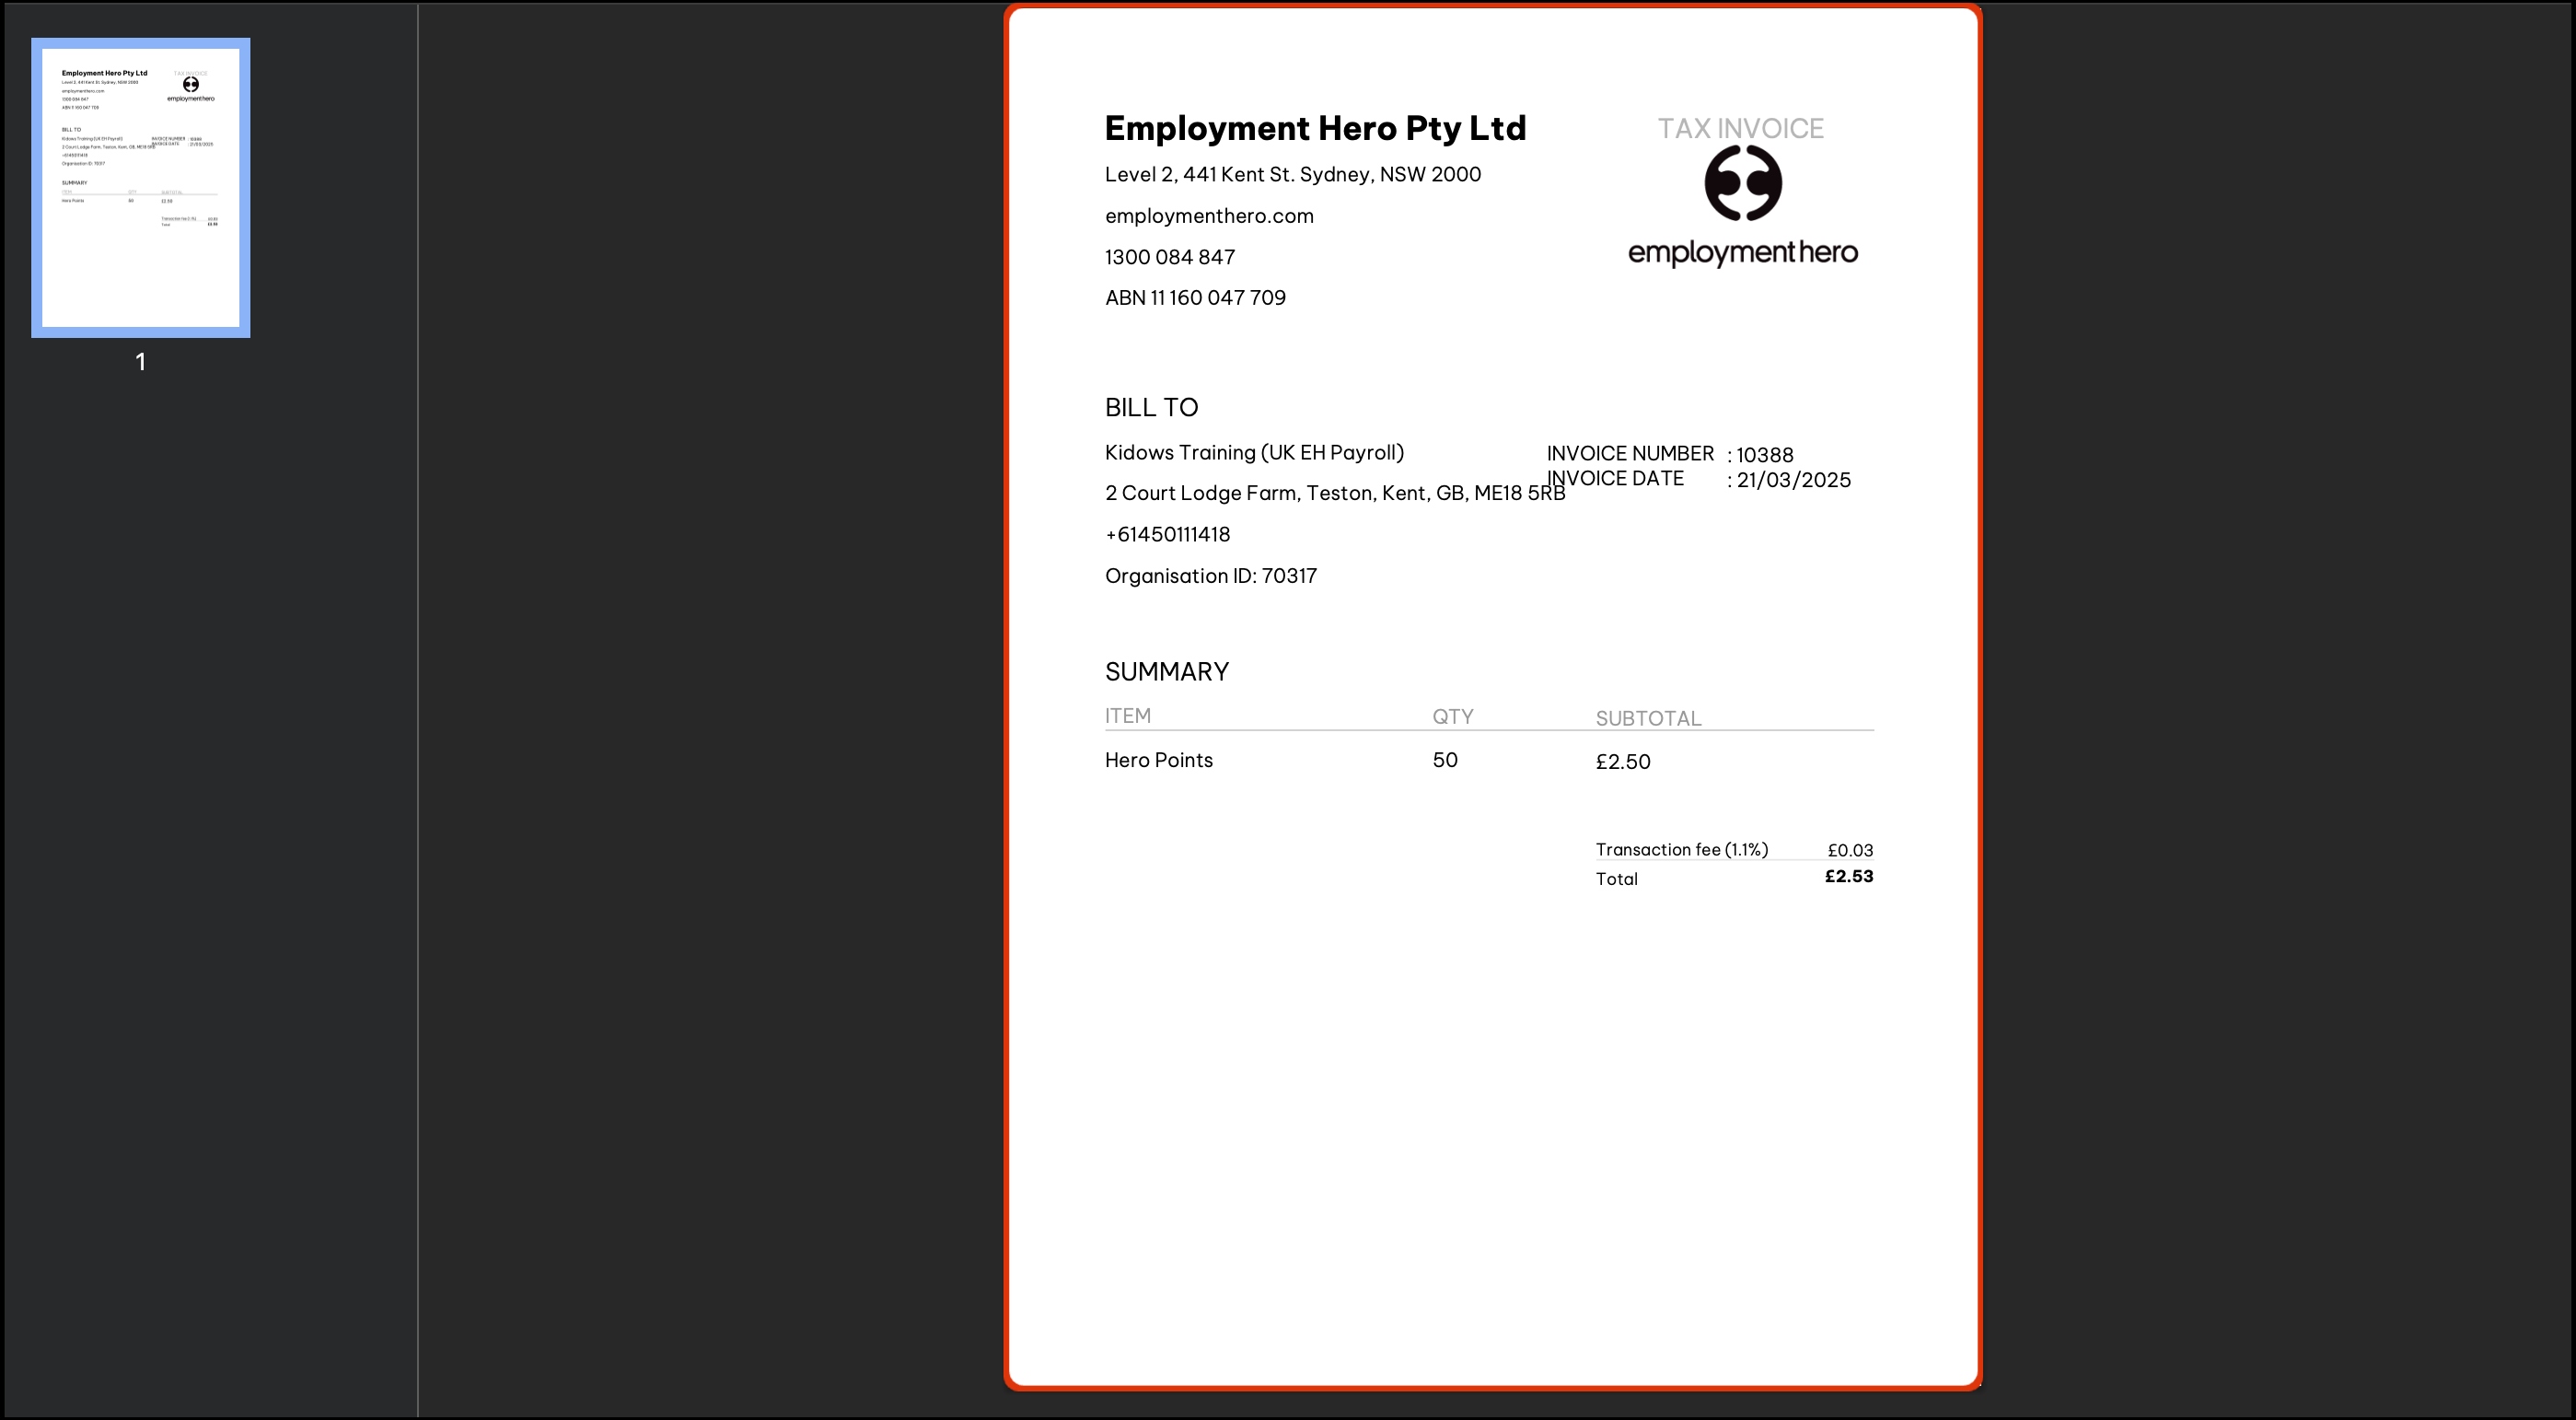The height and width of the screenshot is (1420, 2576).
Task: Click the SUBTOTAL column header
Action: tap(1647, 718)
